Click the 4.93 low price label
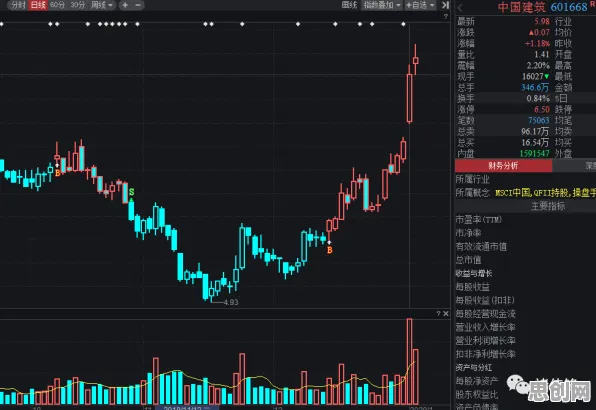Image resolution: width=596 pixels, height=410 pixels. (x=231, y=302)
